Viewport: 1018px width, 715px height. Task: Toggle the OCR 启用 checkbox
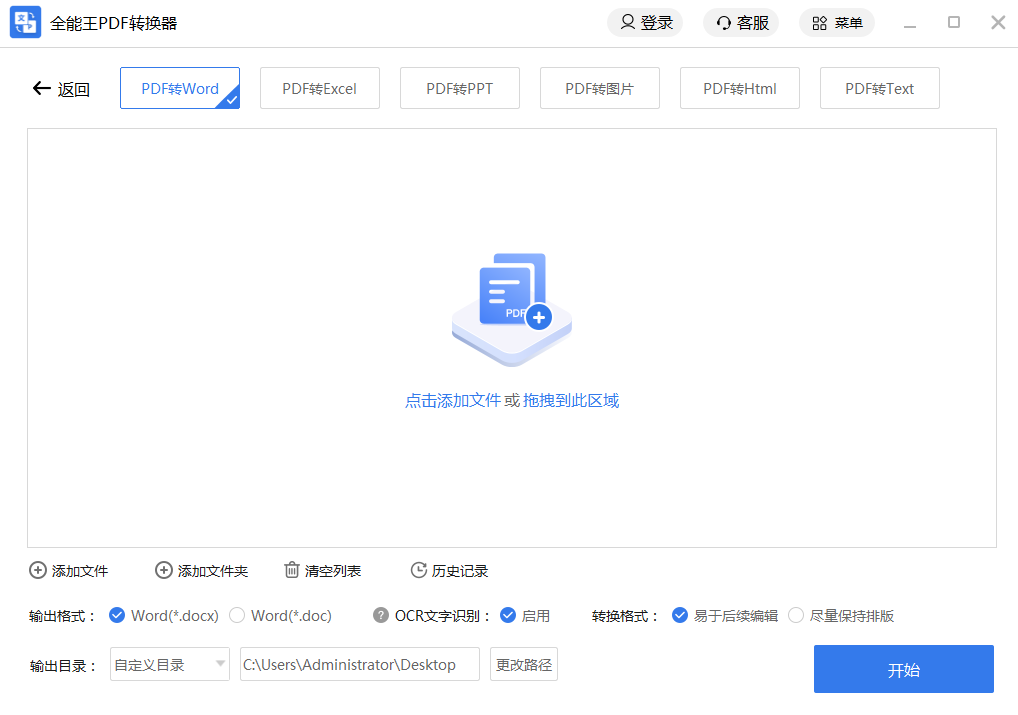pyautogui.click(x=508, y=615)
